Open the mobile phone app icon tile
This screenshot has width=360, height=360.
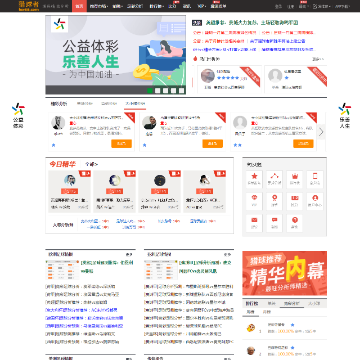[315, 179]
